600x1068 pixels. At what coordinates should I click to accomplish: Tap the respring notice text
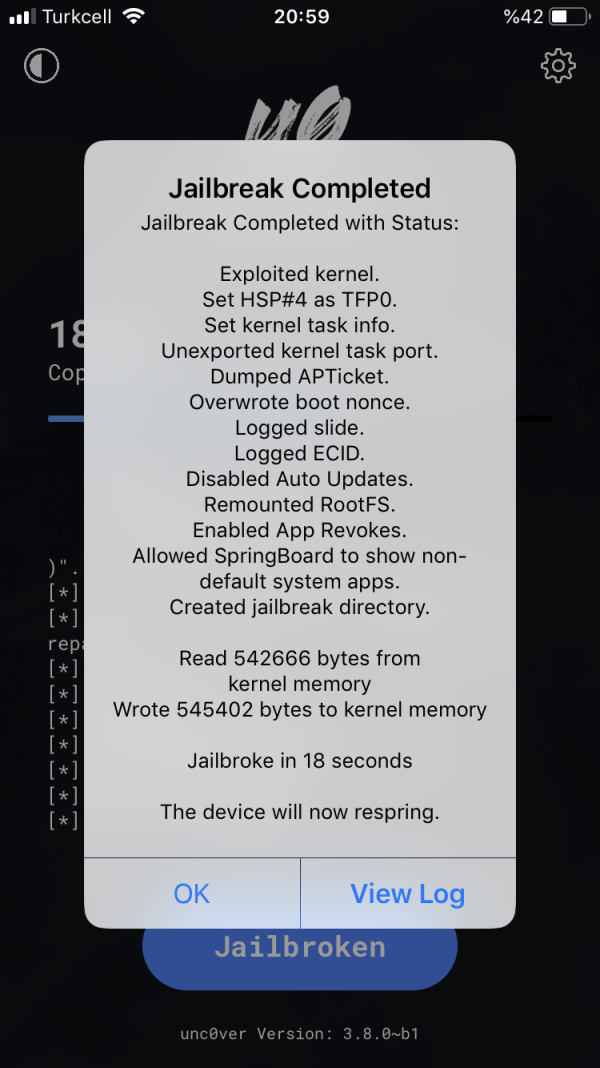click(x=299, y=812)
